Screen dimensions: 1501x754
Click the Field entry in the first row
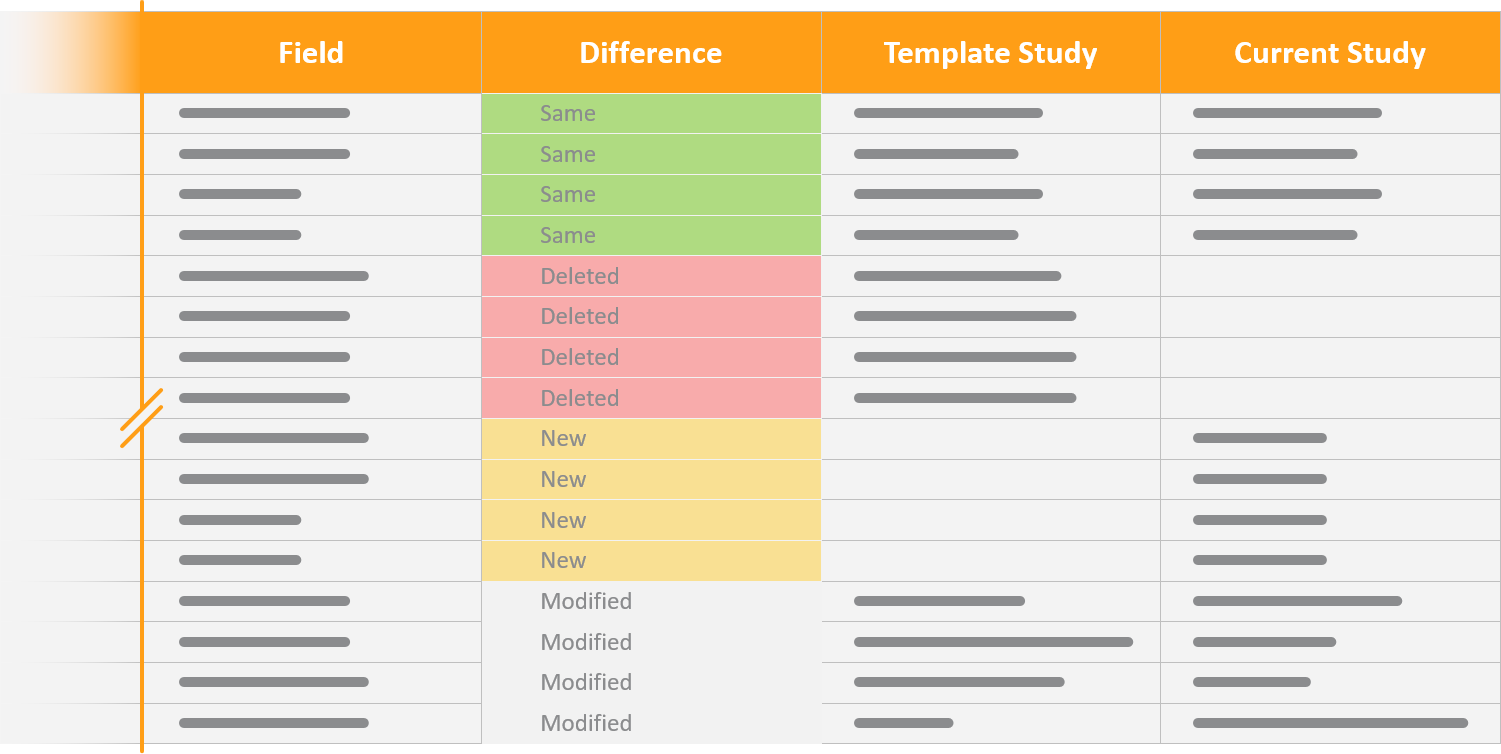click(x=264, y=114)
